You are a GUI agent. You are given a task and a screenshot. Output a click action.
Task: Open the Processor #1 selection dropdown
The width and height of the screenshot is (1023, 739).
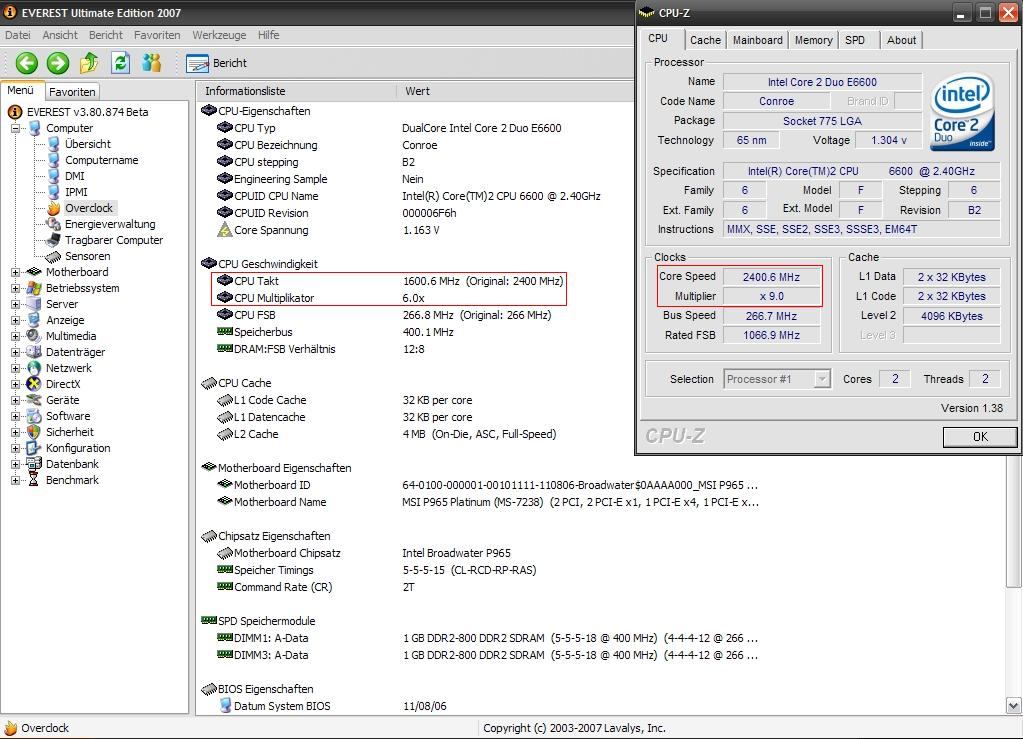[x=776, y=379]
